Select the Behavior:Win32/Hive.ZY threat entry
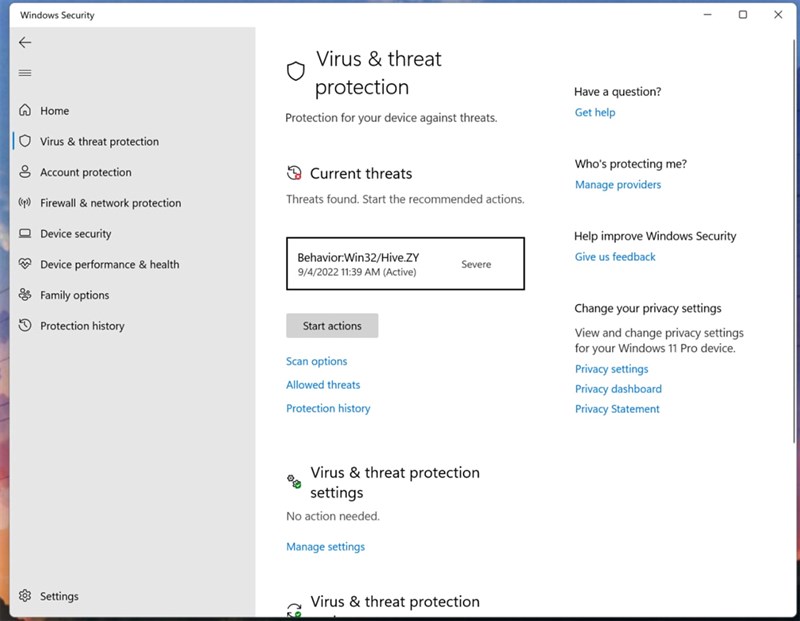The image size is (800, 621). (405, 263)
